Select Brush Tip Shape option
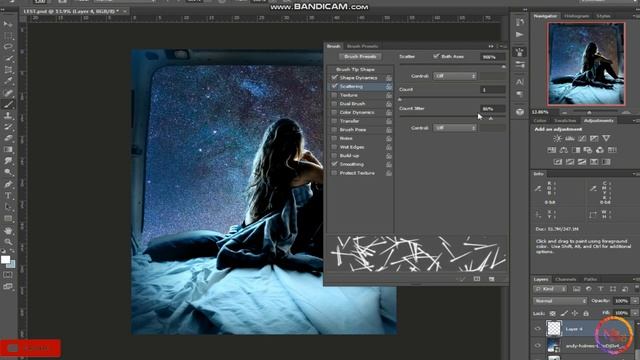This screenshot has height=360, width=640. (x=355, y=69)
